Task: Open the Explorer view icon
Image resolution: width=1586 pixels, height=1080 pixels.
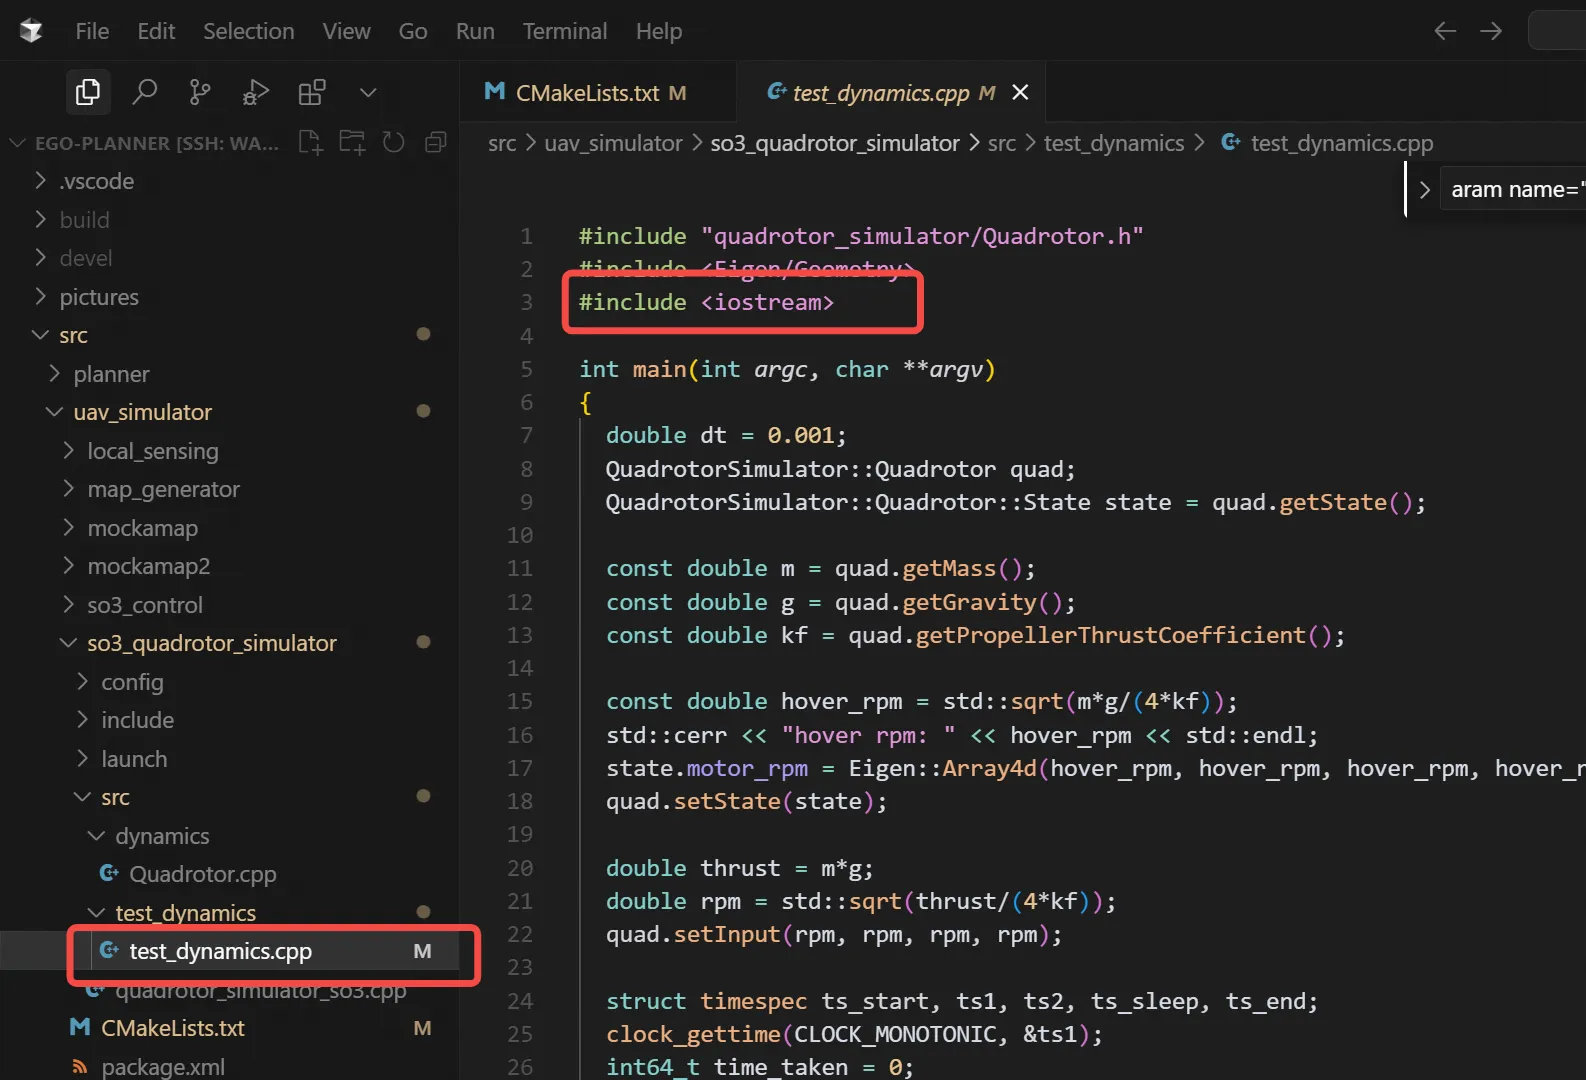Action: [88, 92]
